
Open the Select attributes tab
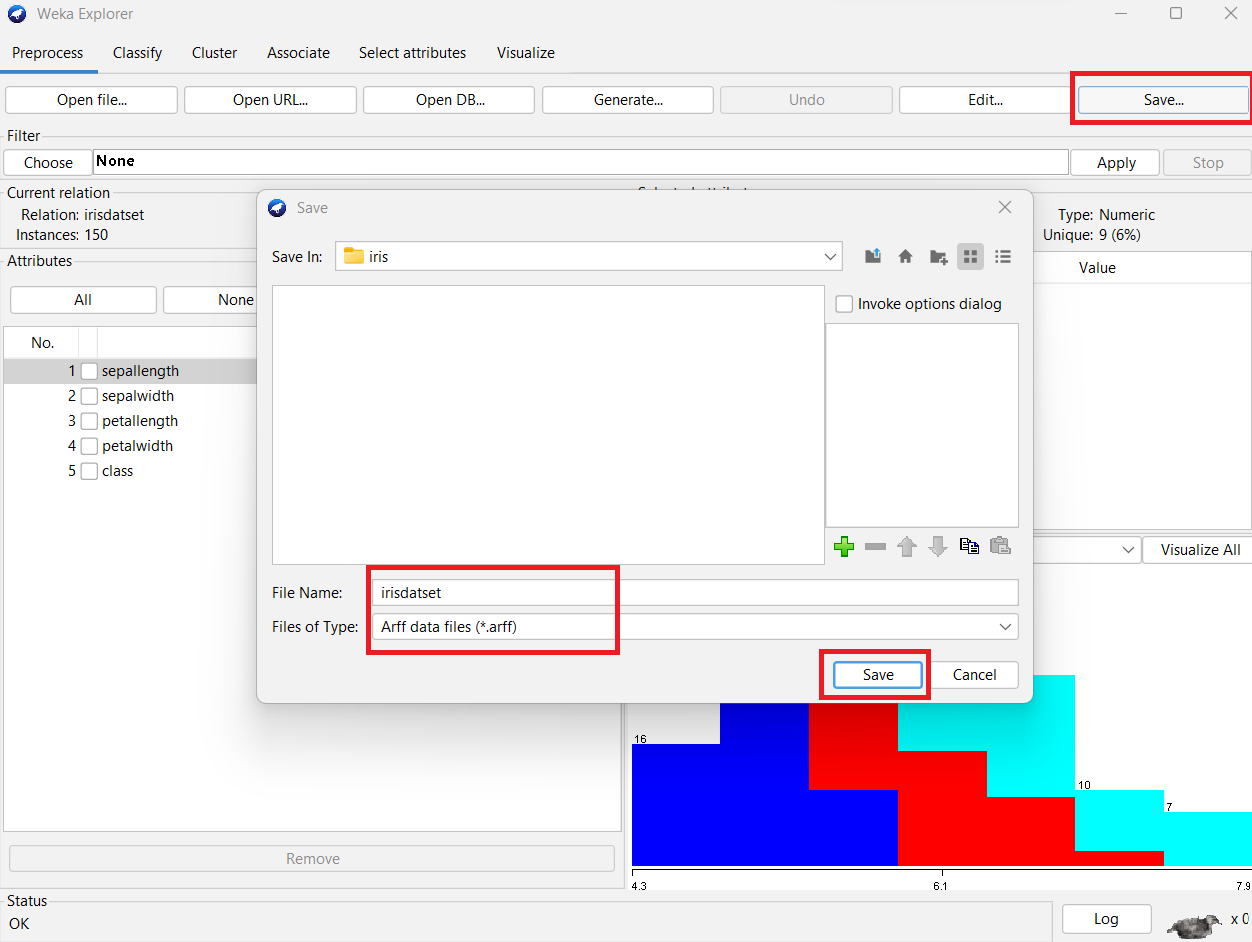413,53
